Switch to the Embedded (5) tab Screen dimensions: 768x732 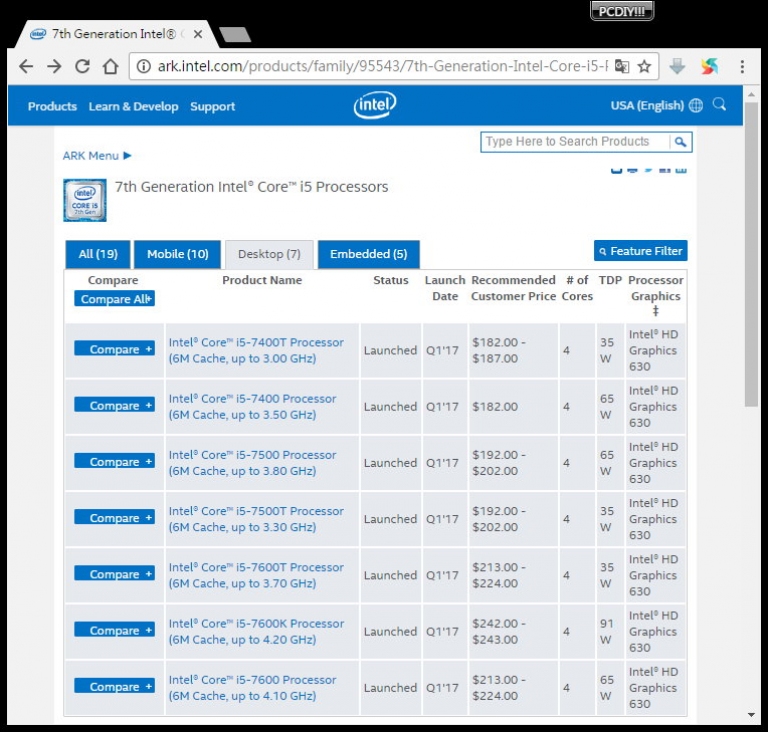(368, 254)
